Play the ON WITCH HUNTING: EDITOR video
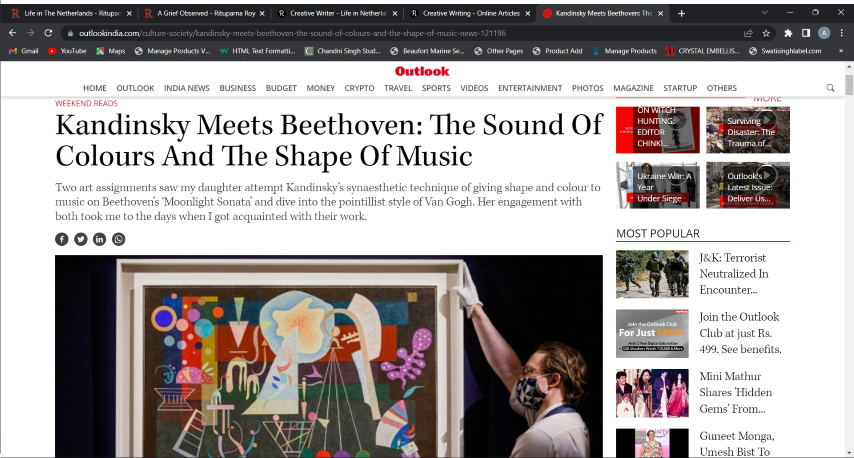The image size is (854, 458). pyautogui.click(x=658, y=130)
